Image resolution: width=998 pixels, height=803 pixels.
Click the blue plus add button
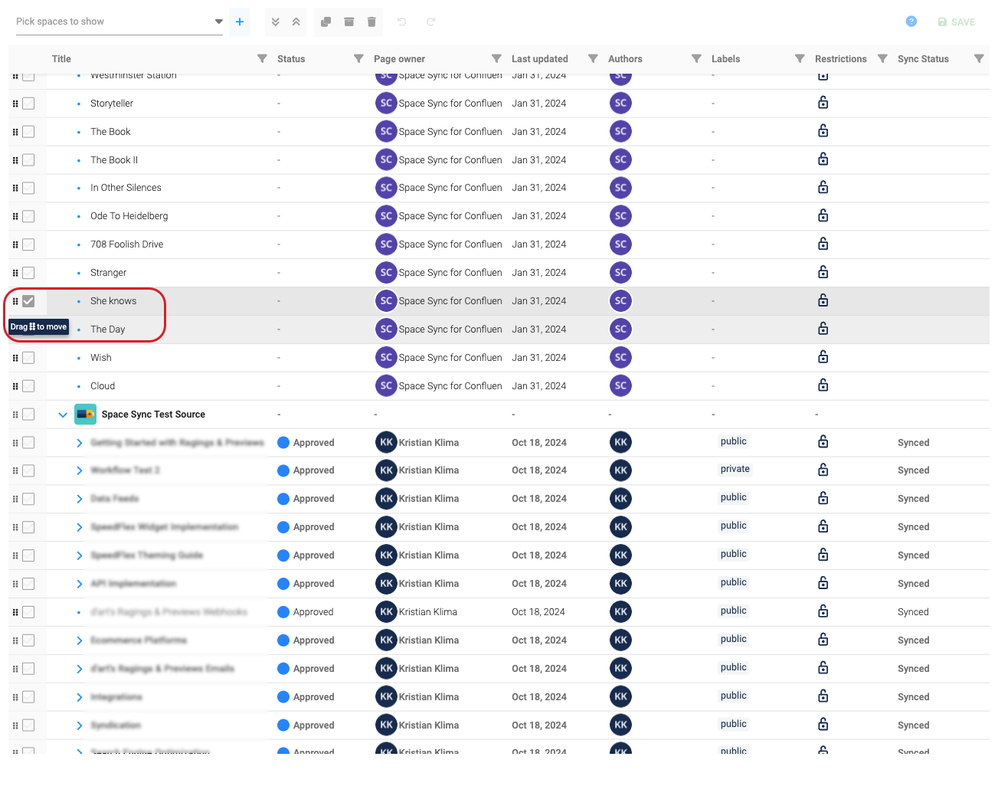[x=239, y=22]
